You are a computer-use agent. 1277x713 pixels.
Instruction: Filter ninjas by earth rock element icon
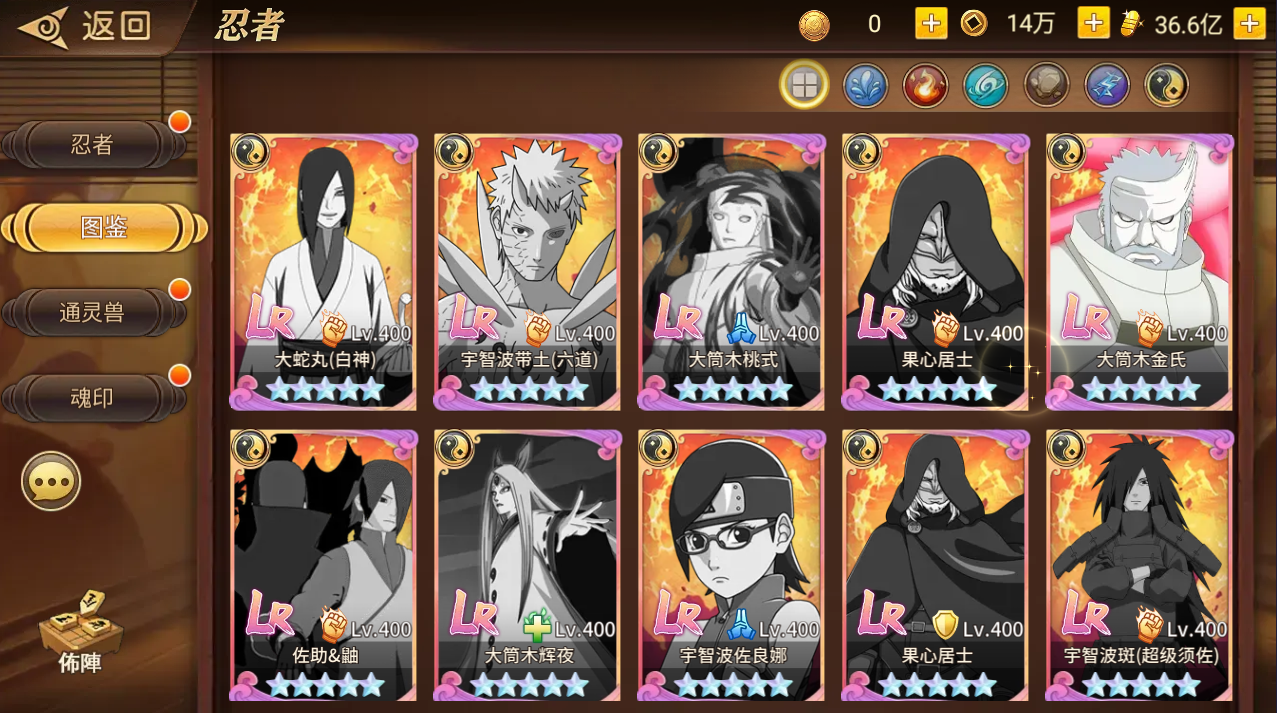1046,85
